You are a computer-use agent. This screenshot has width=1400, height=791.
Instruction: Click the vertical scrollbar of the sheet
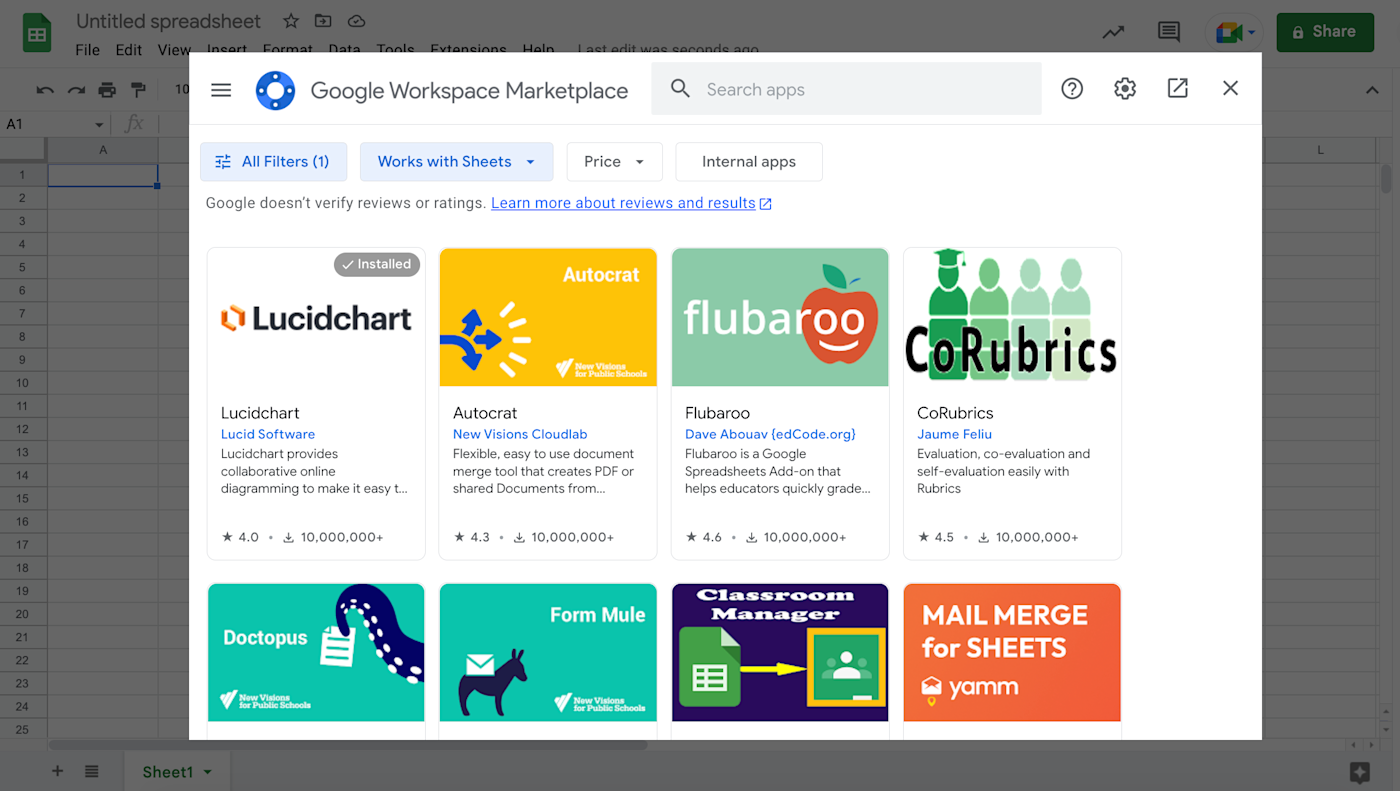[x=1386, y=178]
